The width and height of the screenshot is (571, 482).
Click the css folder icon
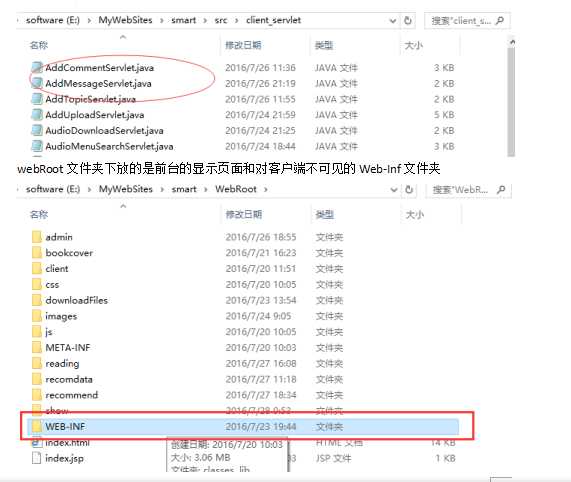37,284
